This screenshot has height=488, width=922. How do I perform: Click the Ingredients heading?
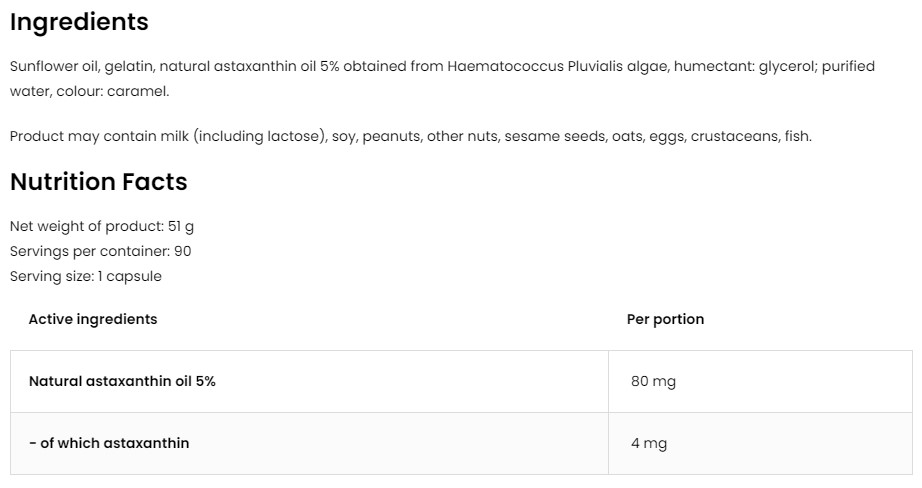tap(79, 22)
